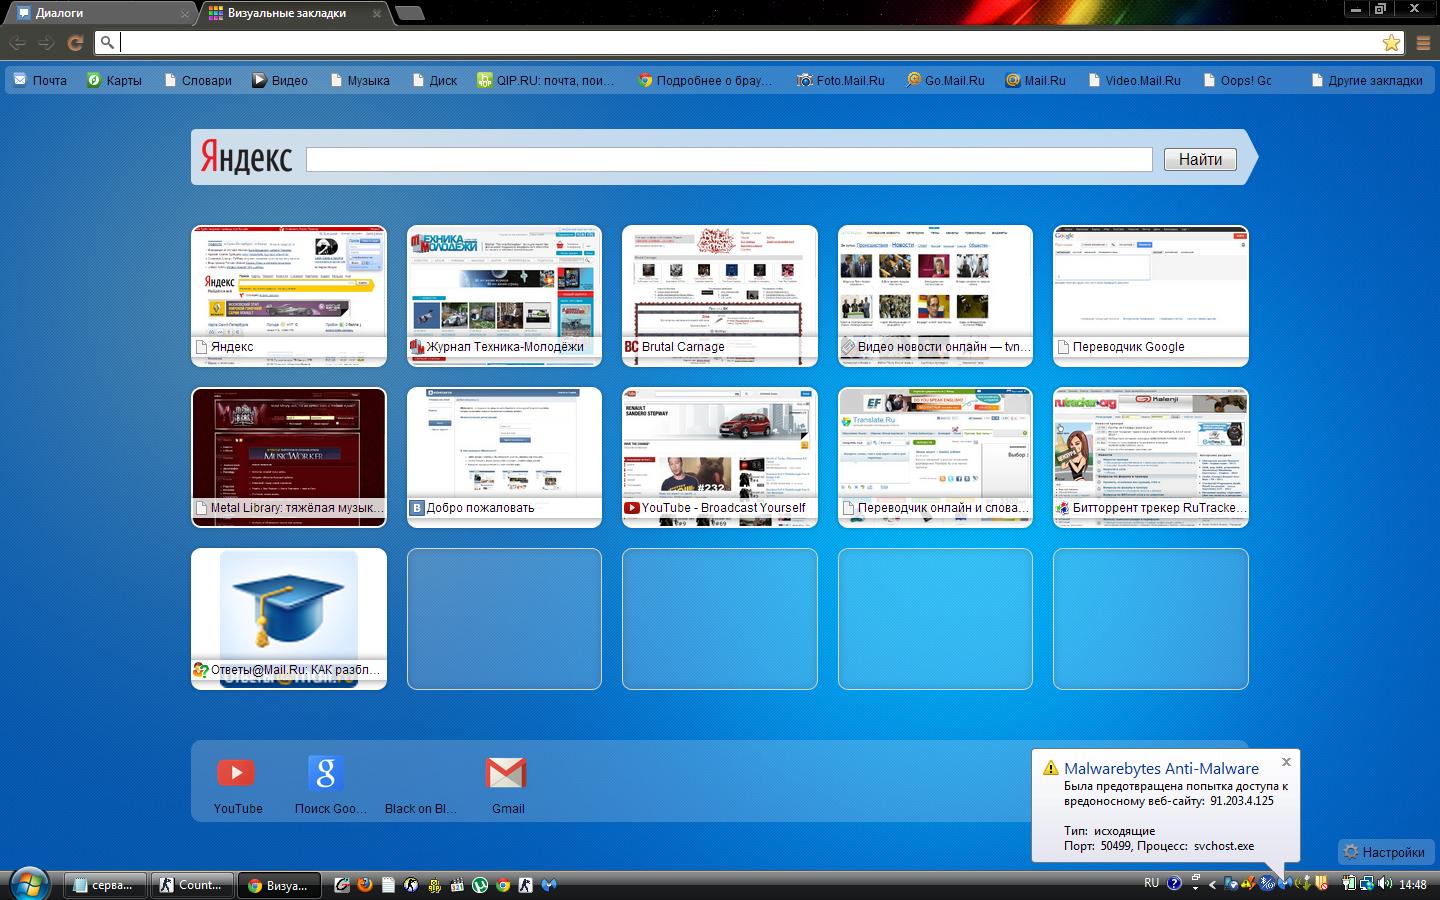Open the Mail.Ru bookmark

1036,81
